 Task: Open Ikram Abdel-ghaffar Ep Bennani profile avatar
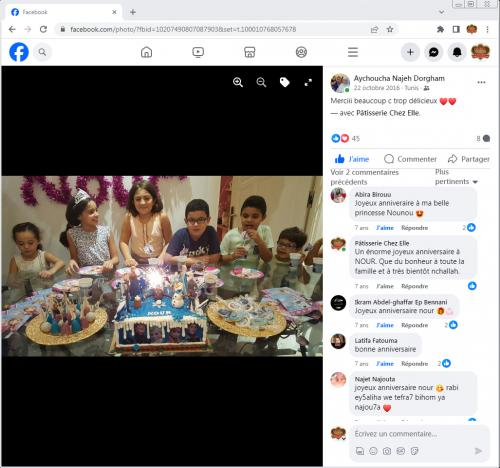point(338,303)
